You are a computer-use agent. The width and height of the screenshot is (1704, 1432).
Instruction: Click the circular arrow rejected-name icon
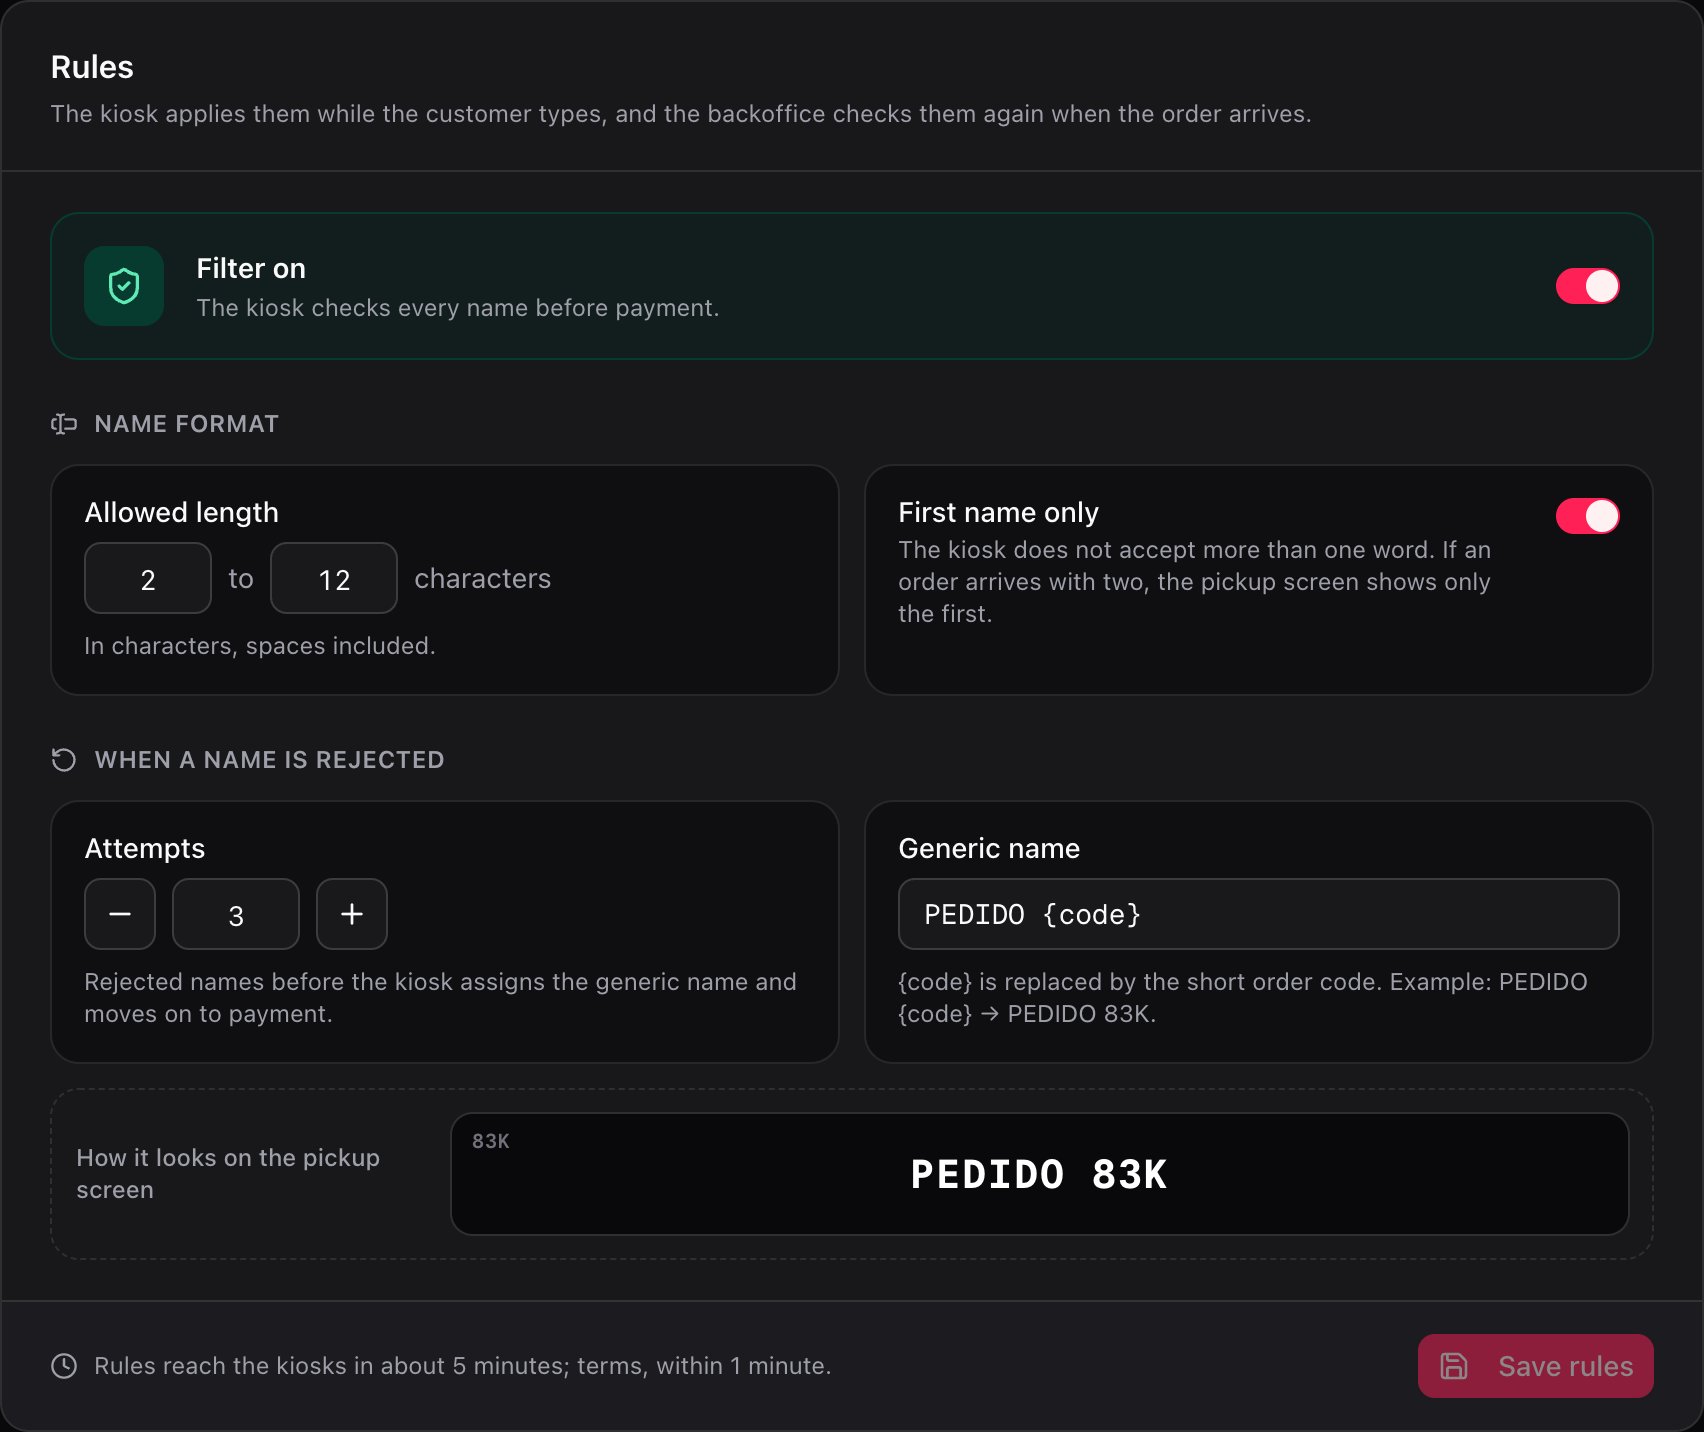coord(64,760)
